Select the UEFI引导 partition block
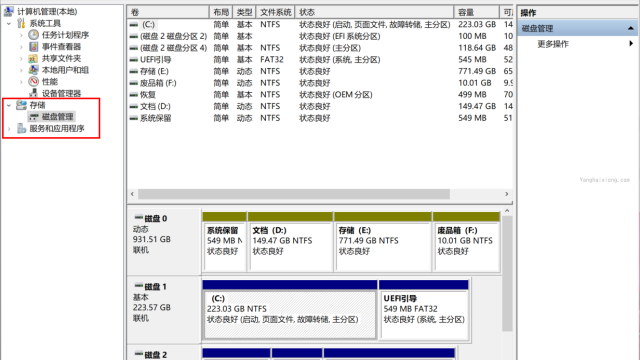Image resolution: width=640 pixels, height=360 pixels. pos(424,314)
